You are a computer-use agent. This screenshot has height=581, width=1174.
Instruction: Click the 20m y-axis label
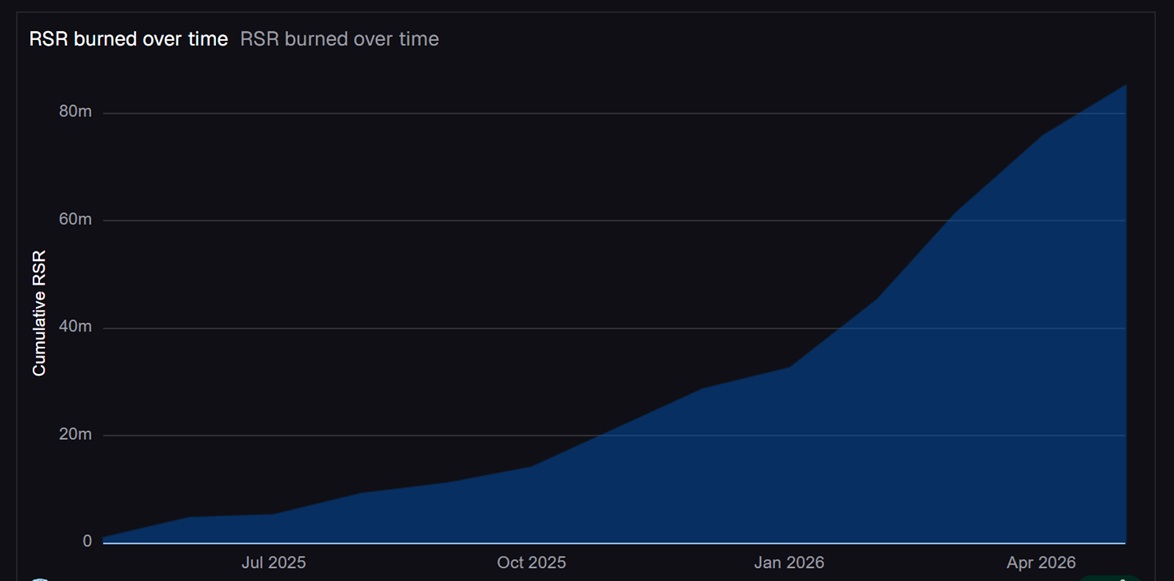75,434
